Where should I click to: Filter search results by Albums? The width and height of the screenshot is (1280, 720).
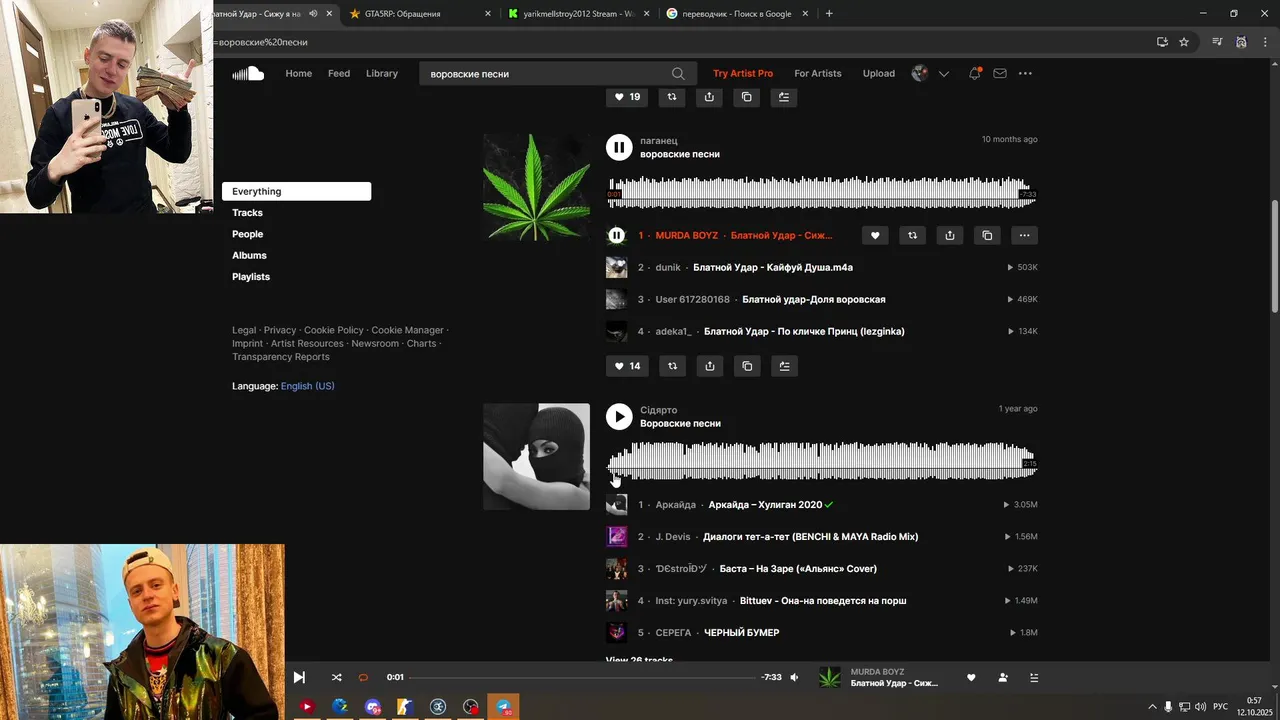(x=250, y=255)
